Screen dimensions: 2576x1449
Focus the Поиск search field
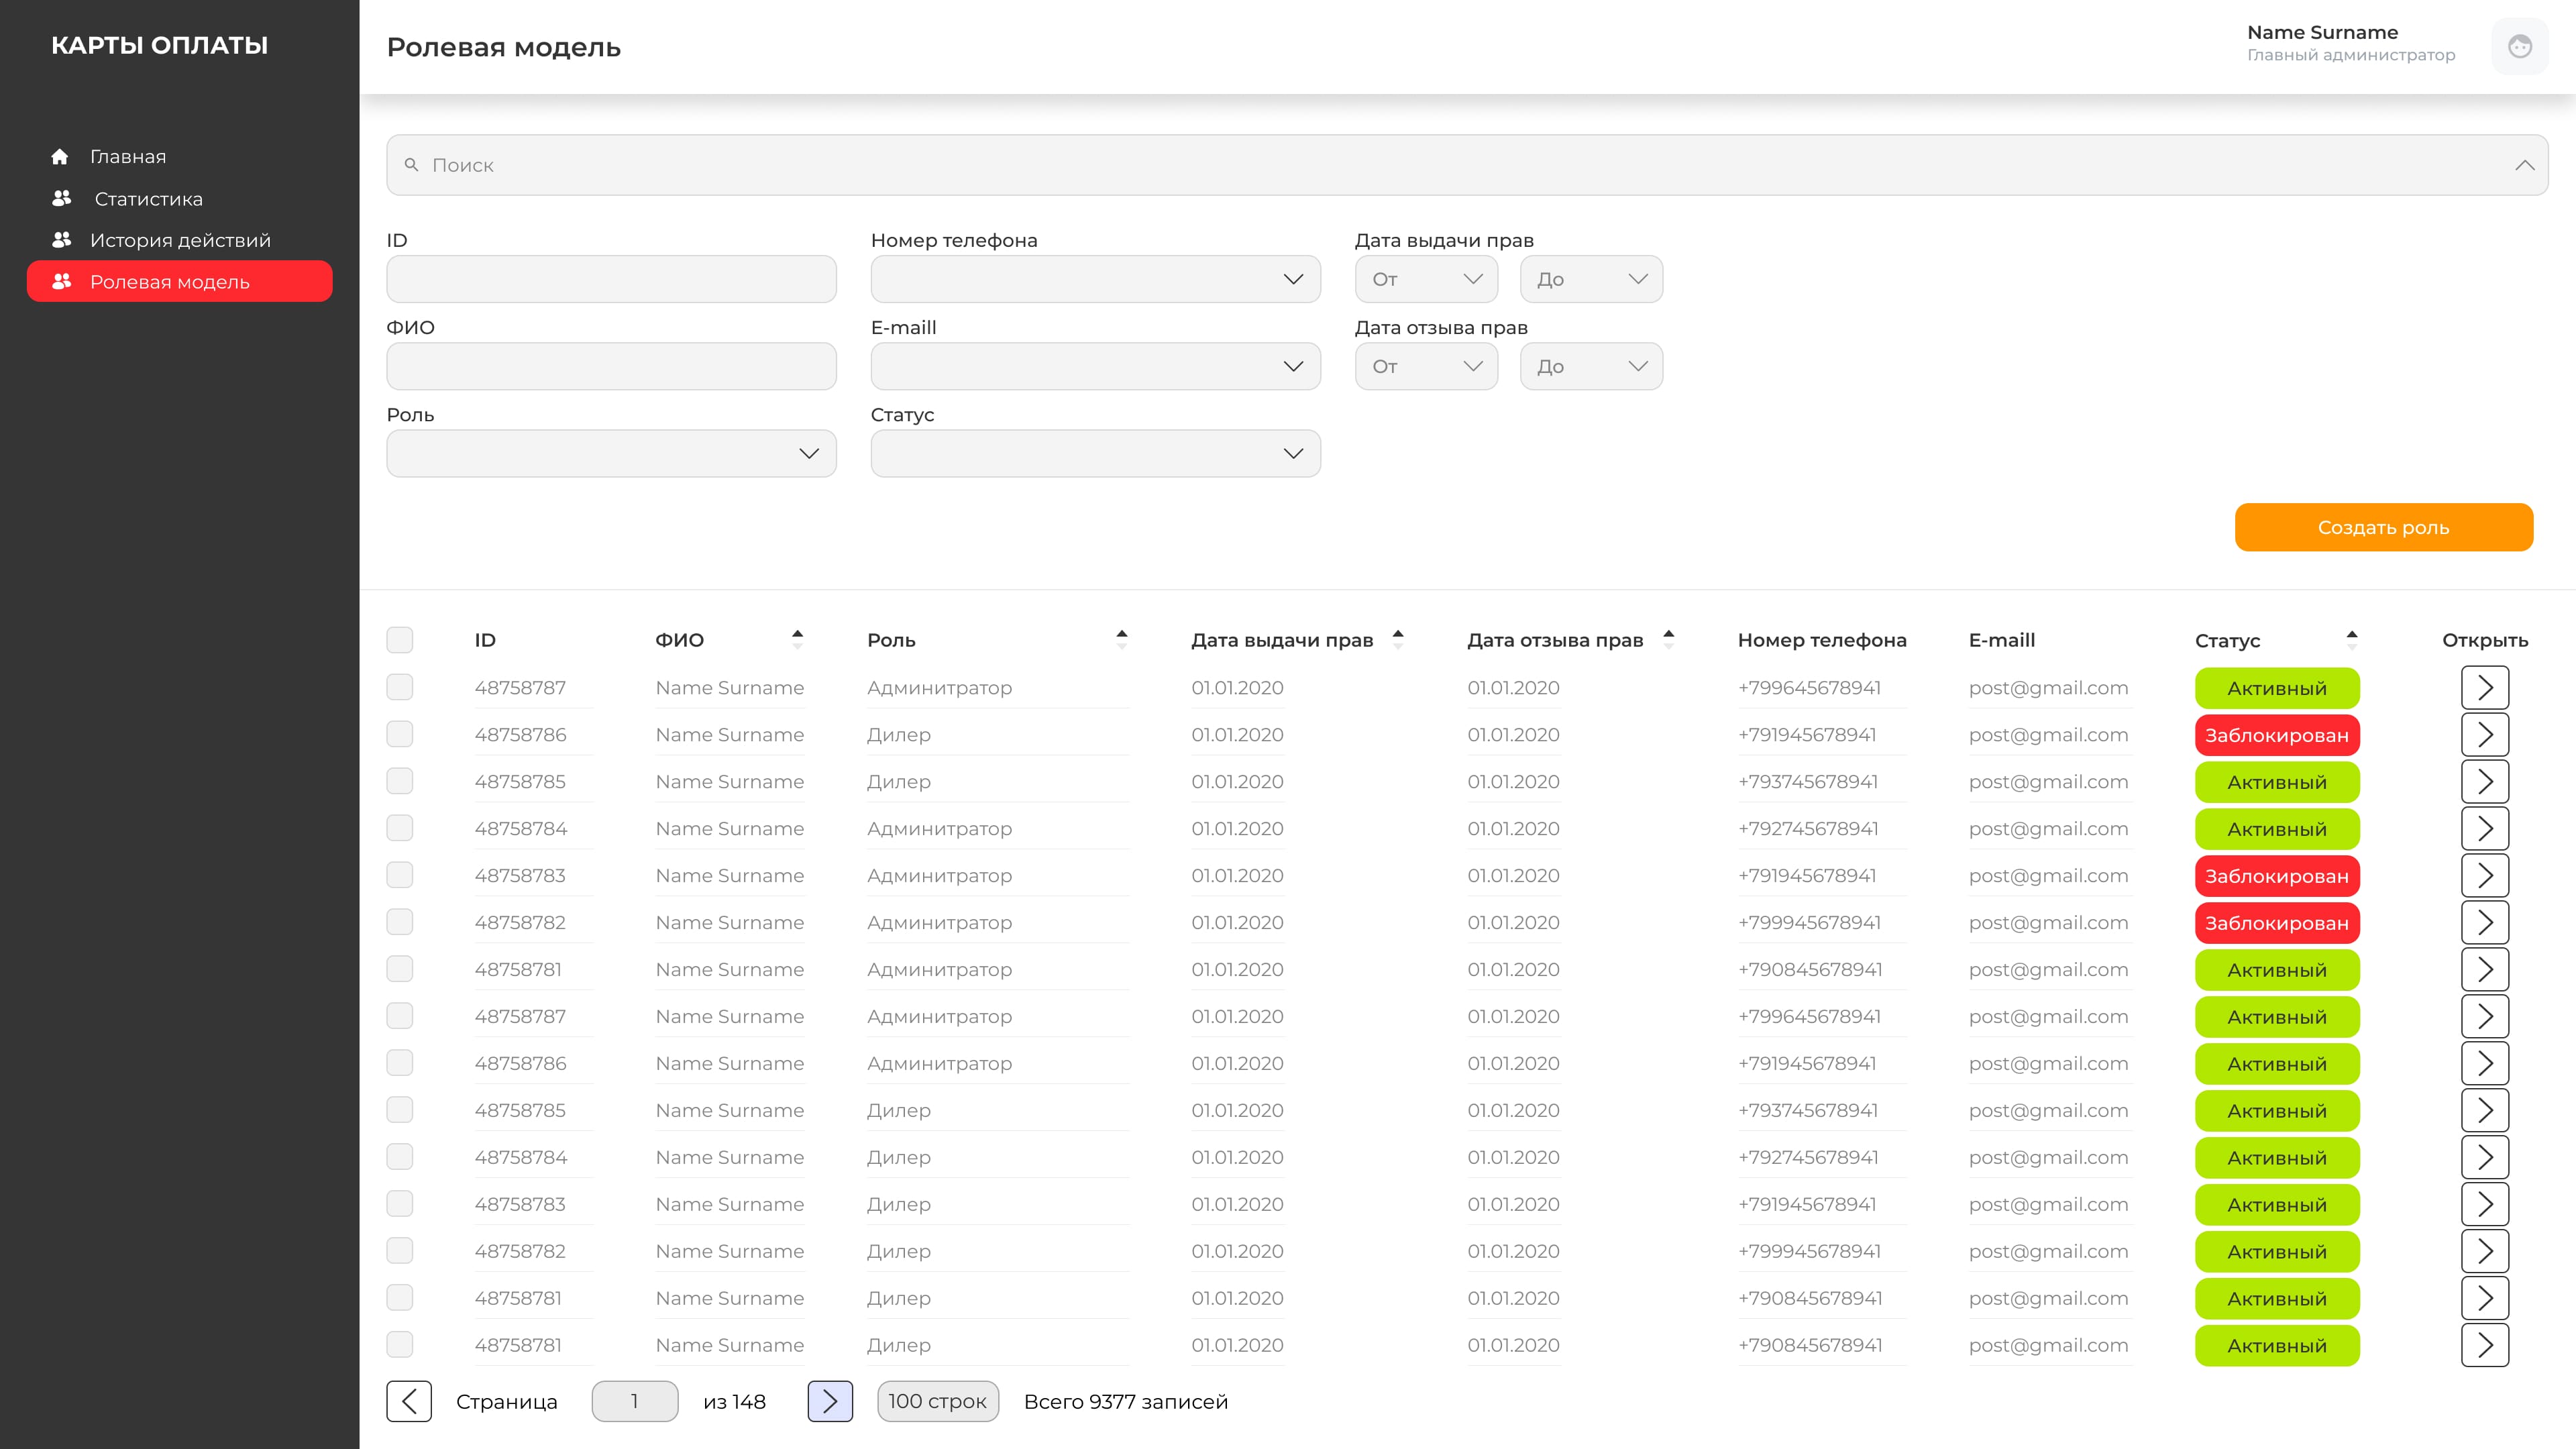tap(1466, 165)
